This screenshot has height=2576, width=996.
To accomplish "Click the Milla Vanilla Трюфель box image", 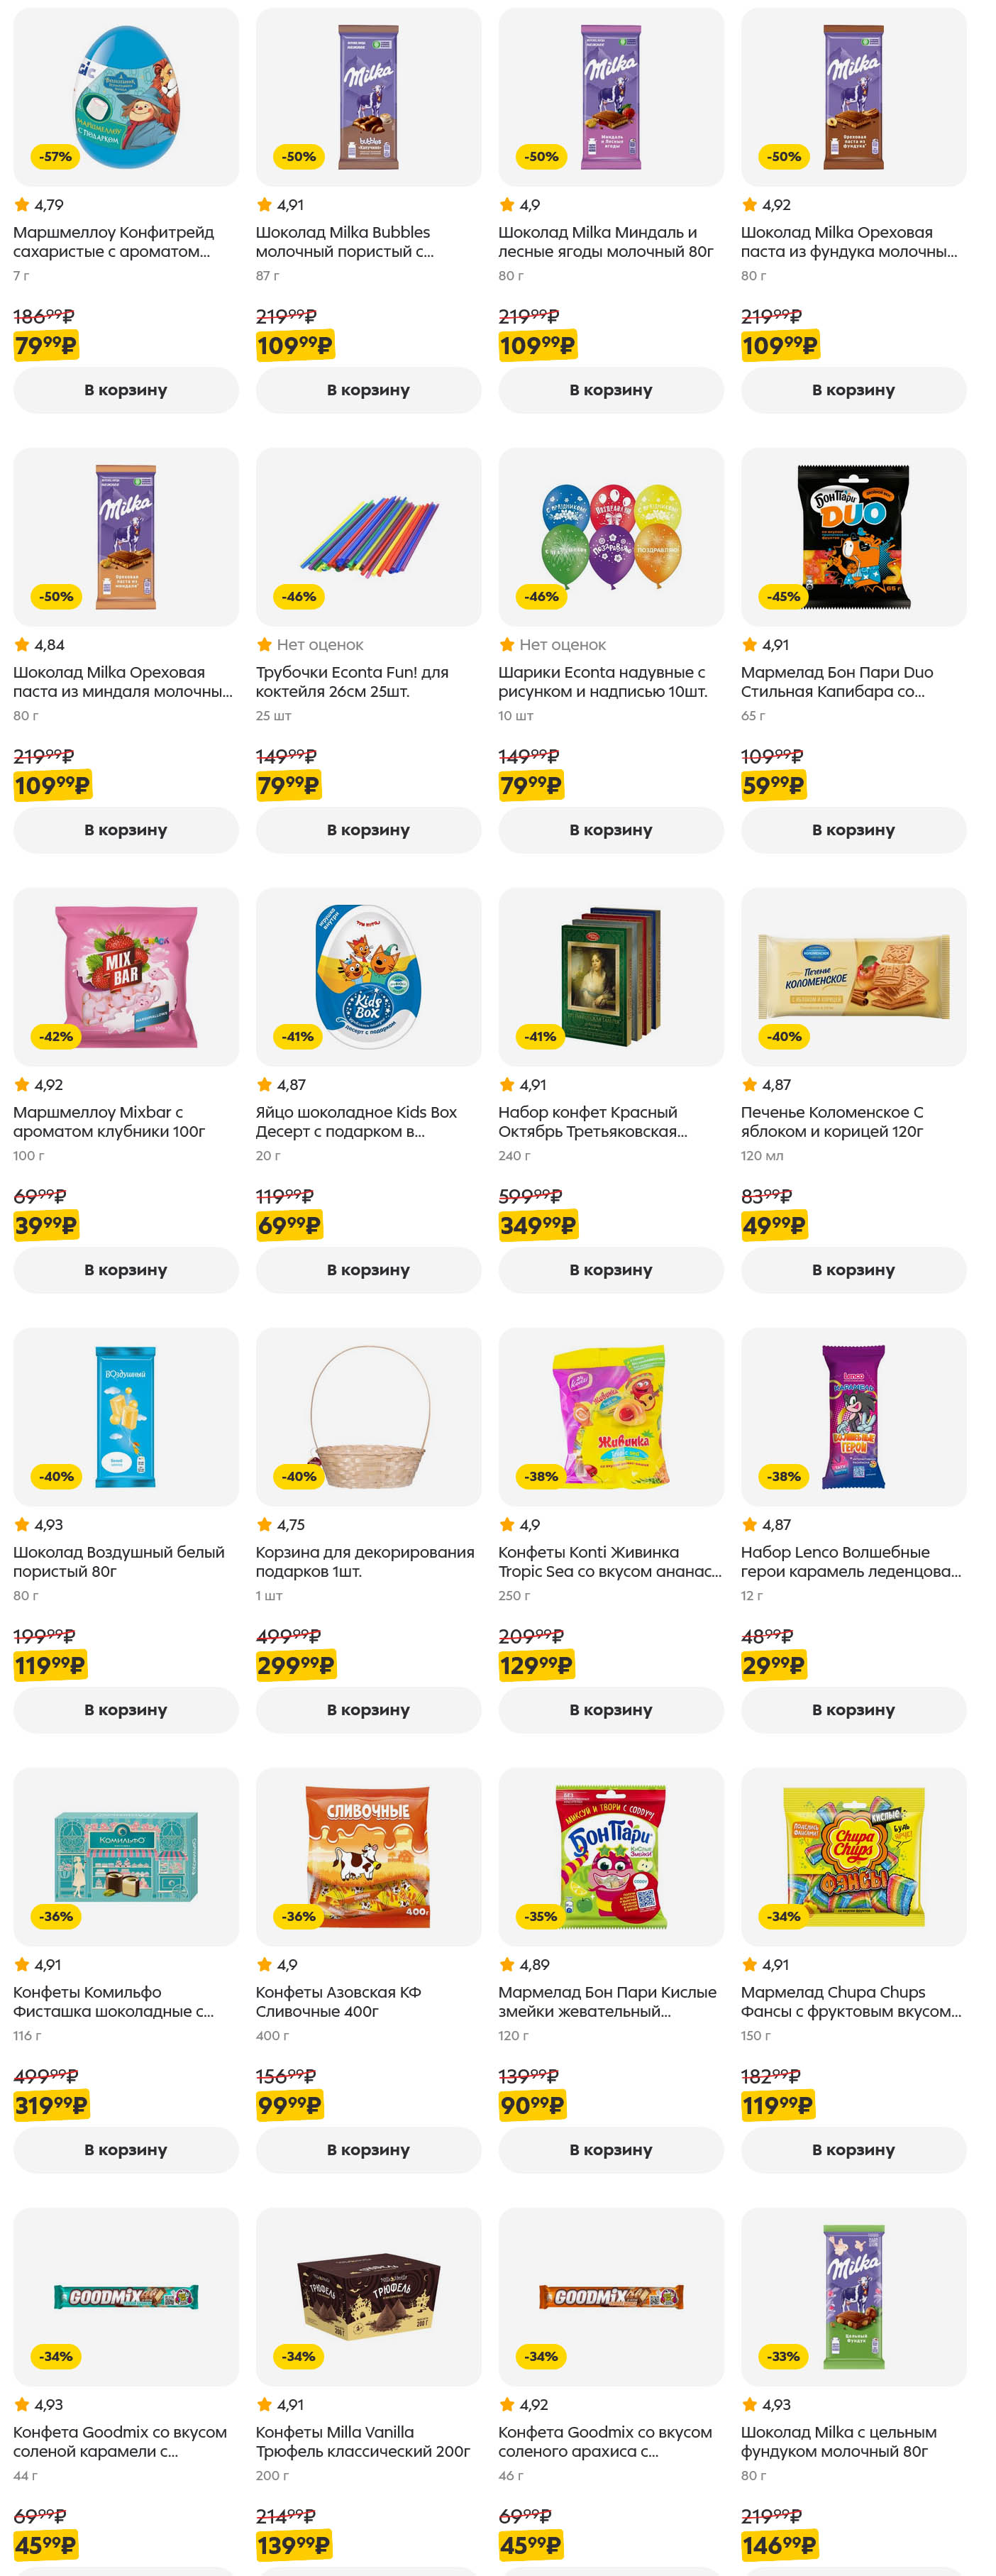I will click(368, 2296).
